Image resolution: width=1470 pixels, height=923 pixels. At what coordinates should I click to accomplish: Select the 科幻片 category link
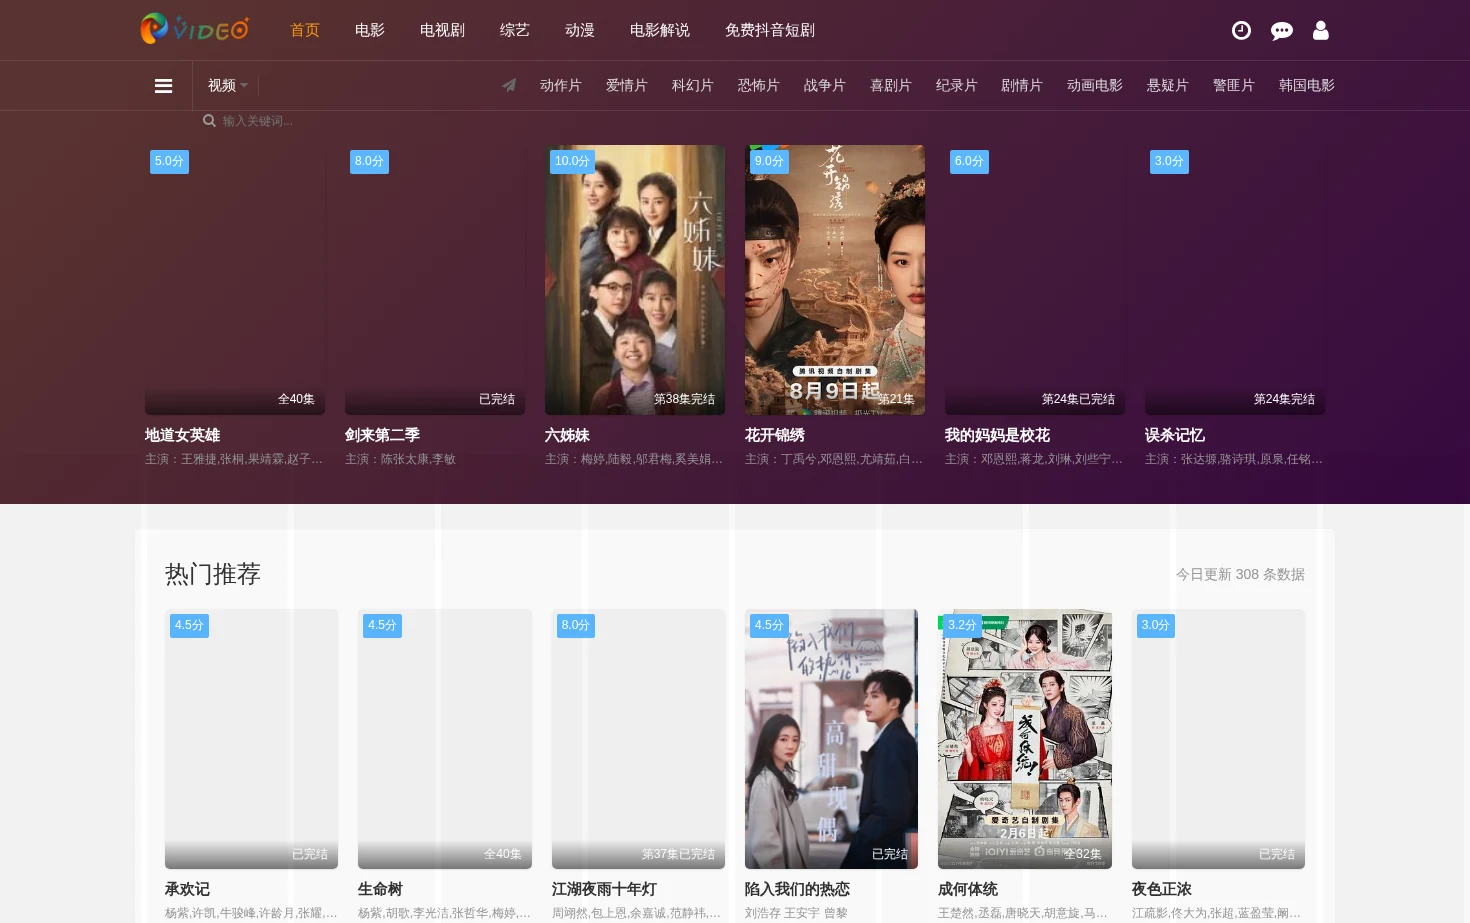(x=693, y=86)
